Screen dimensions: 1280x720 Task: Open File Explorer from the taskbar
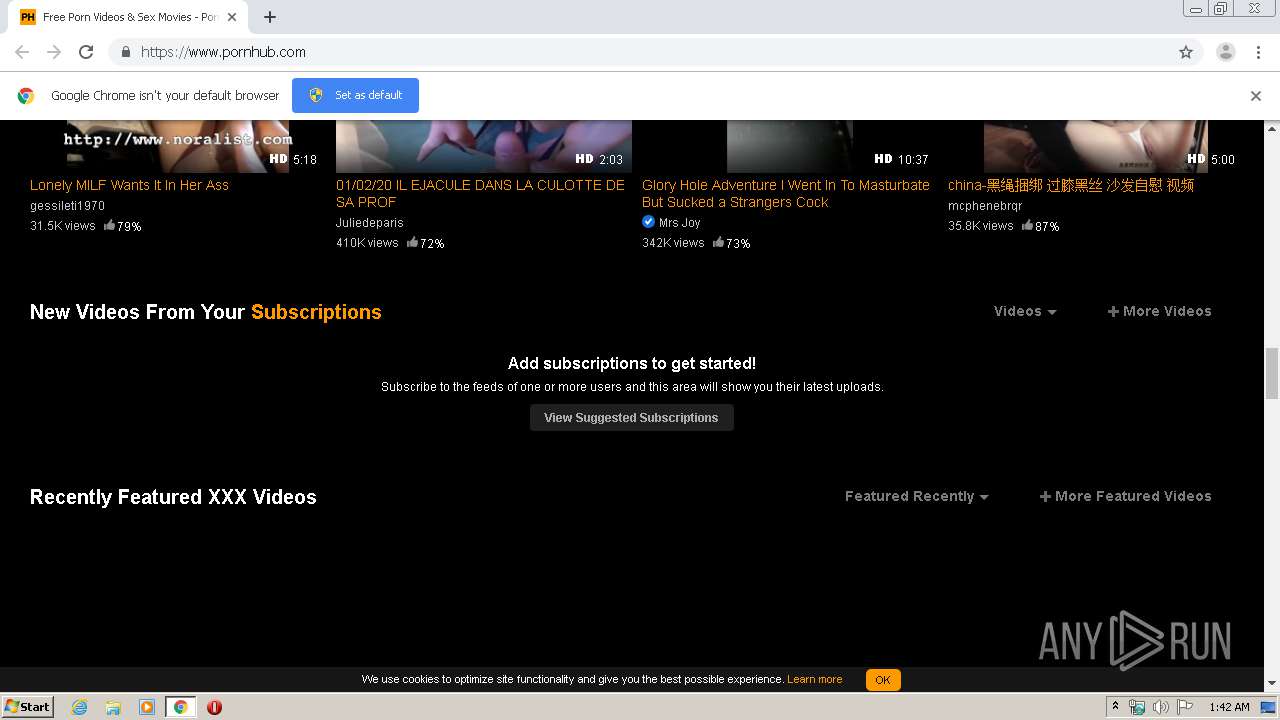[113, 707]
